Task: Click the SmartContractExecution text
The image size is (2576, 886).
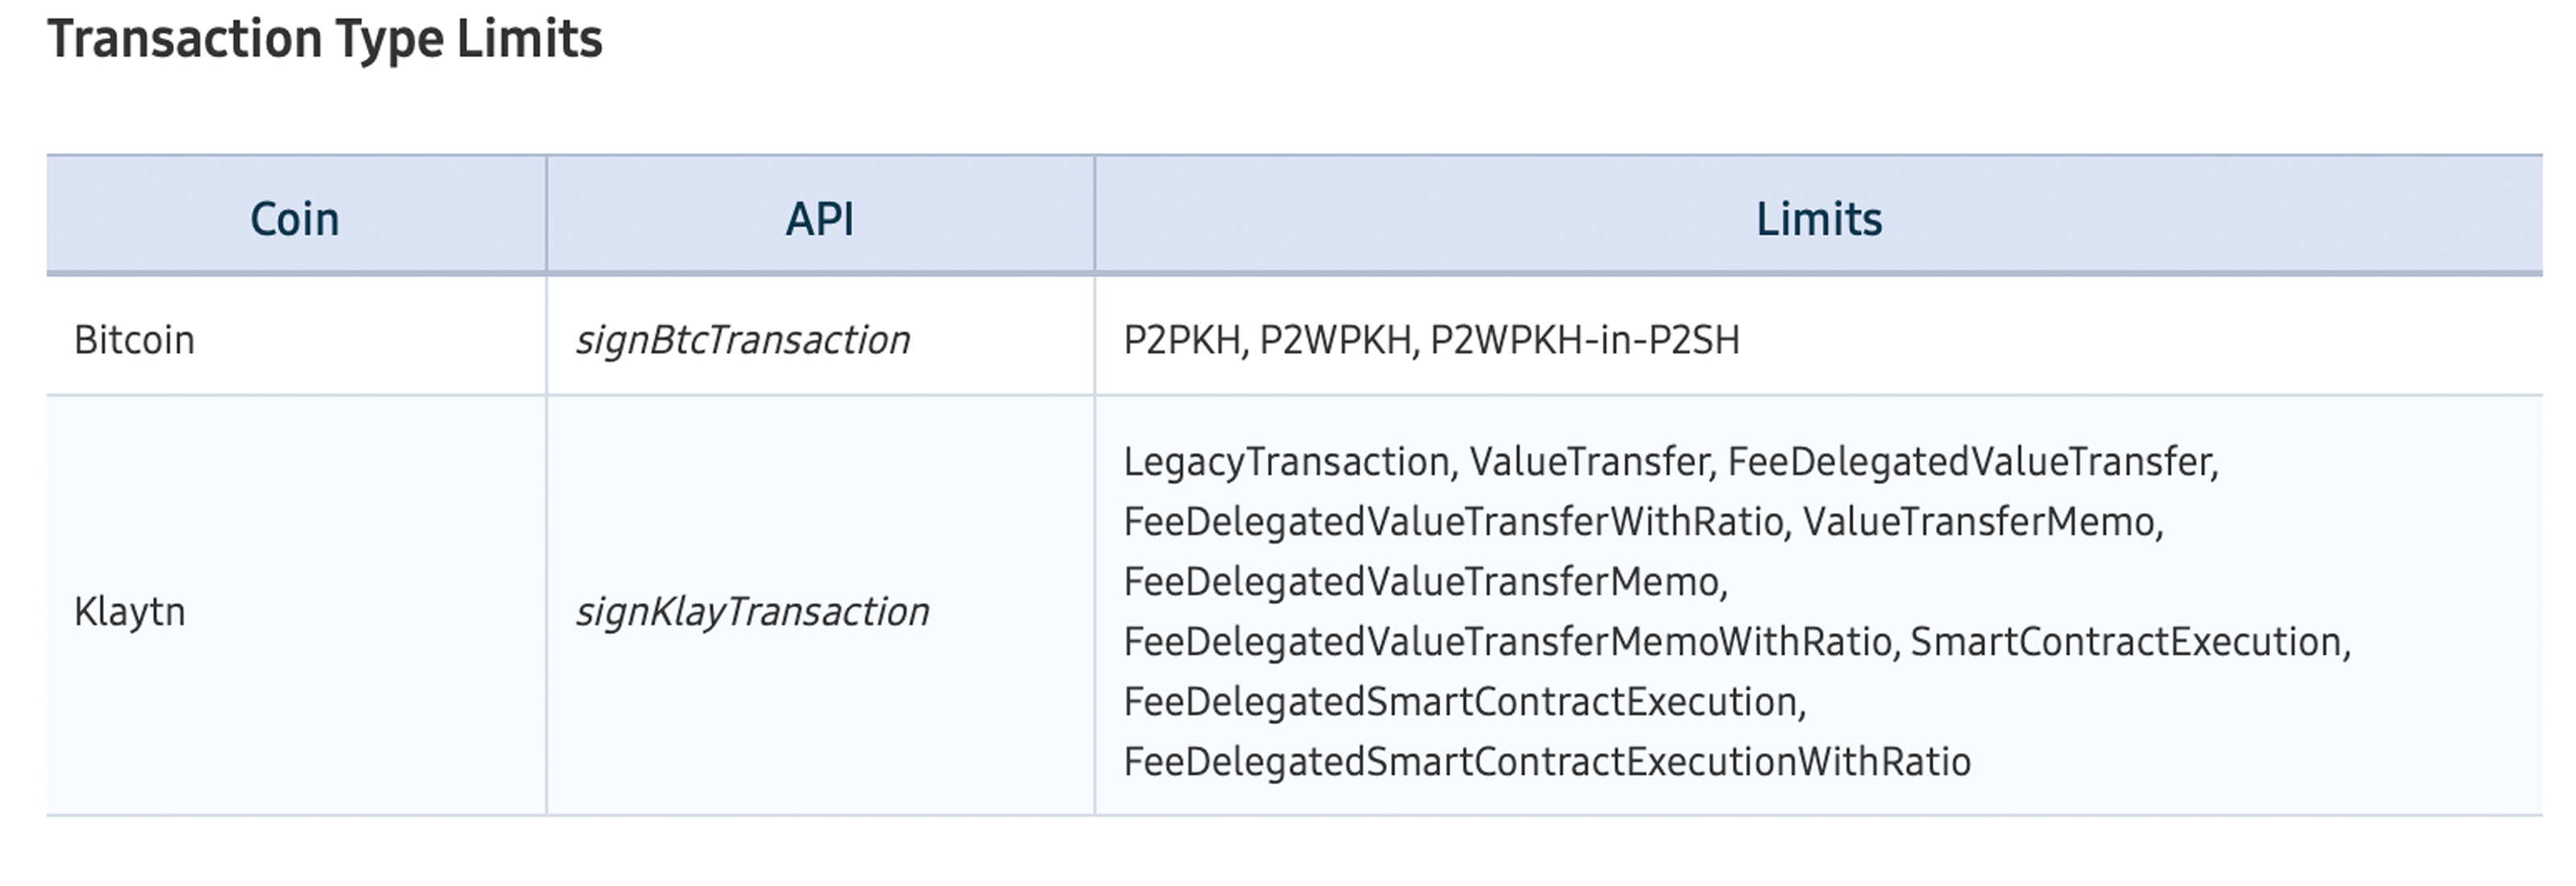Action: pyautogui.click(x=2127, y=642)
